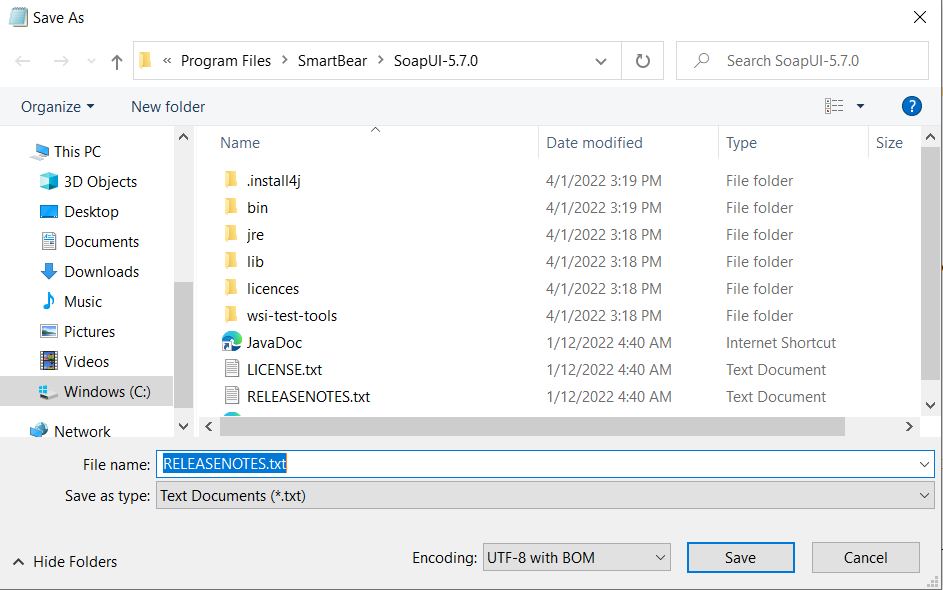
Task: Open Music in the navigation pane
Action: [x=83, y=301]
